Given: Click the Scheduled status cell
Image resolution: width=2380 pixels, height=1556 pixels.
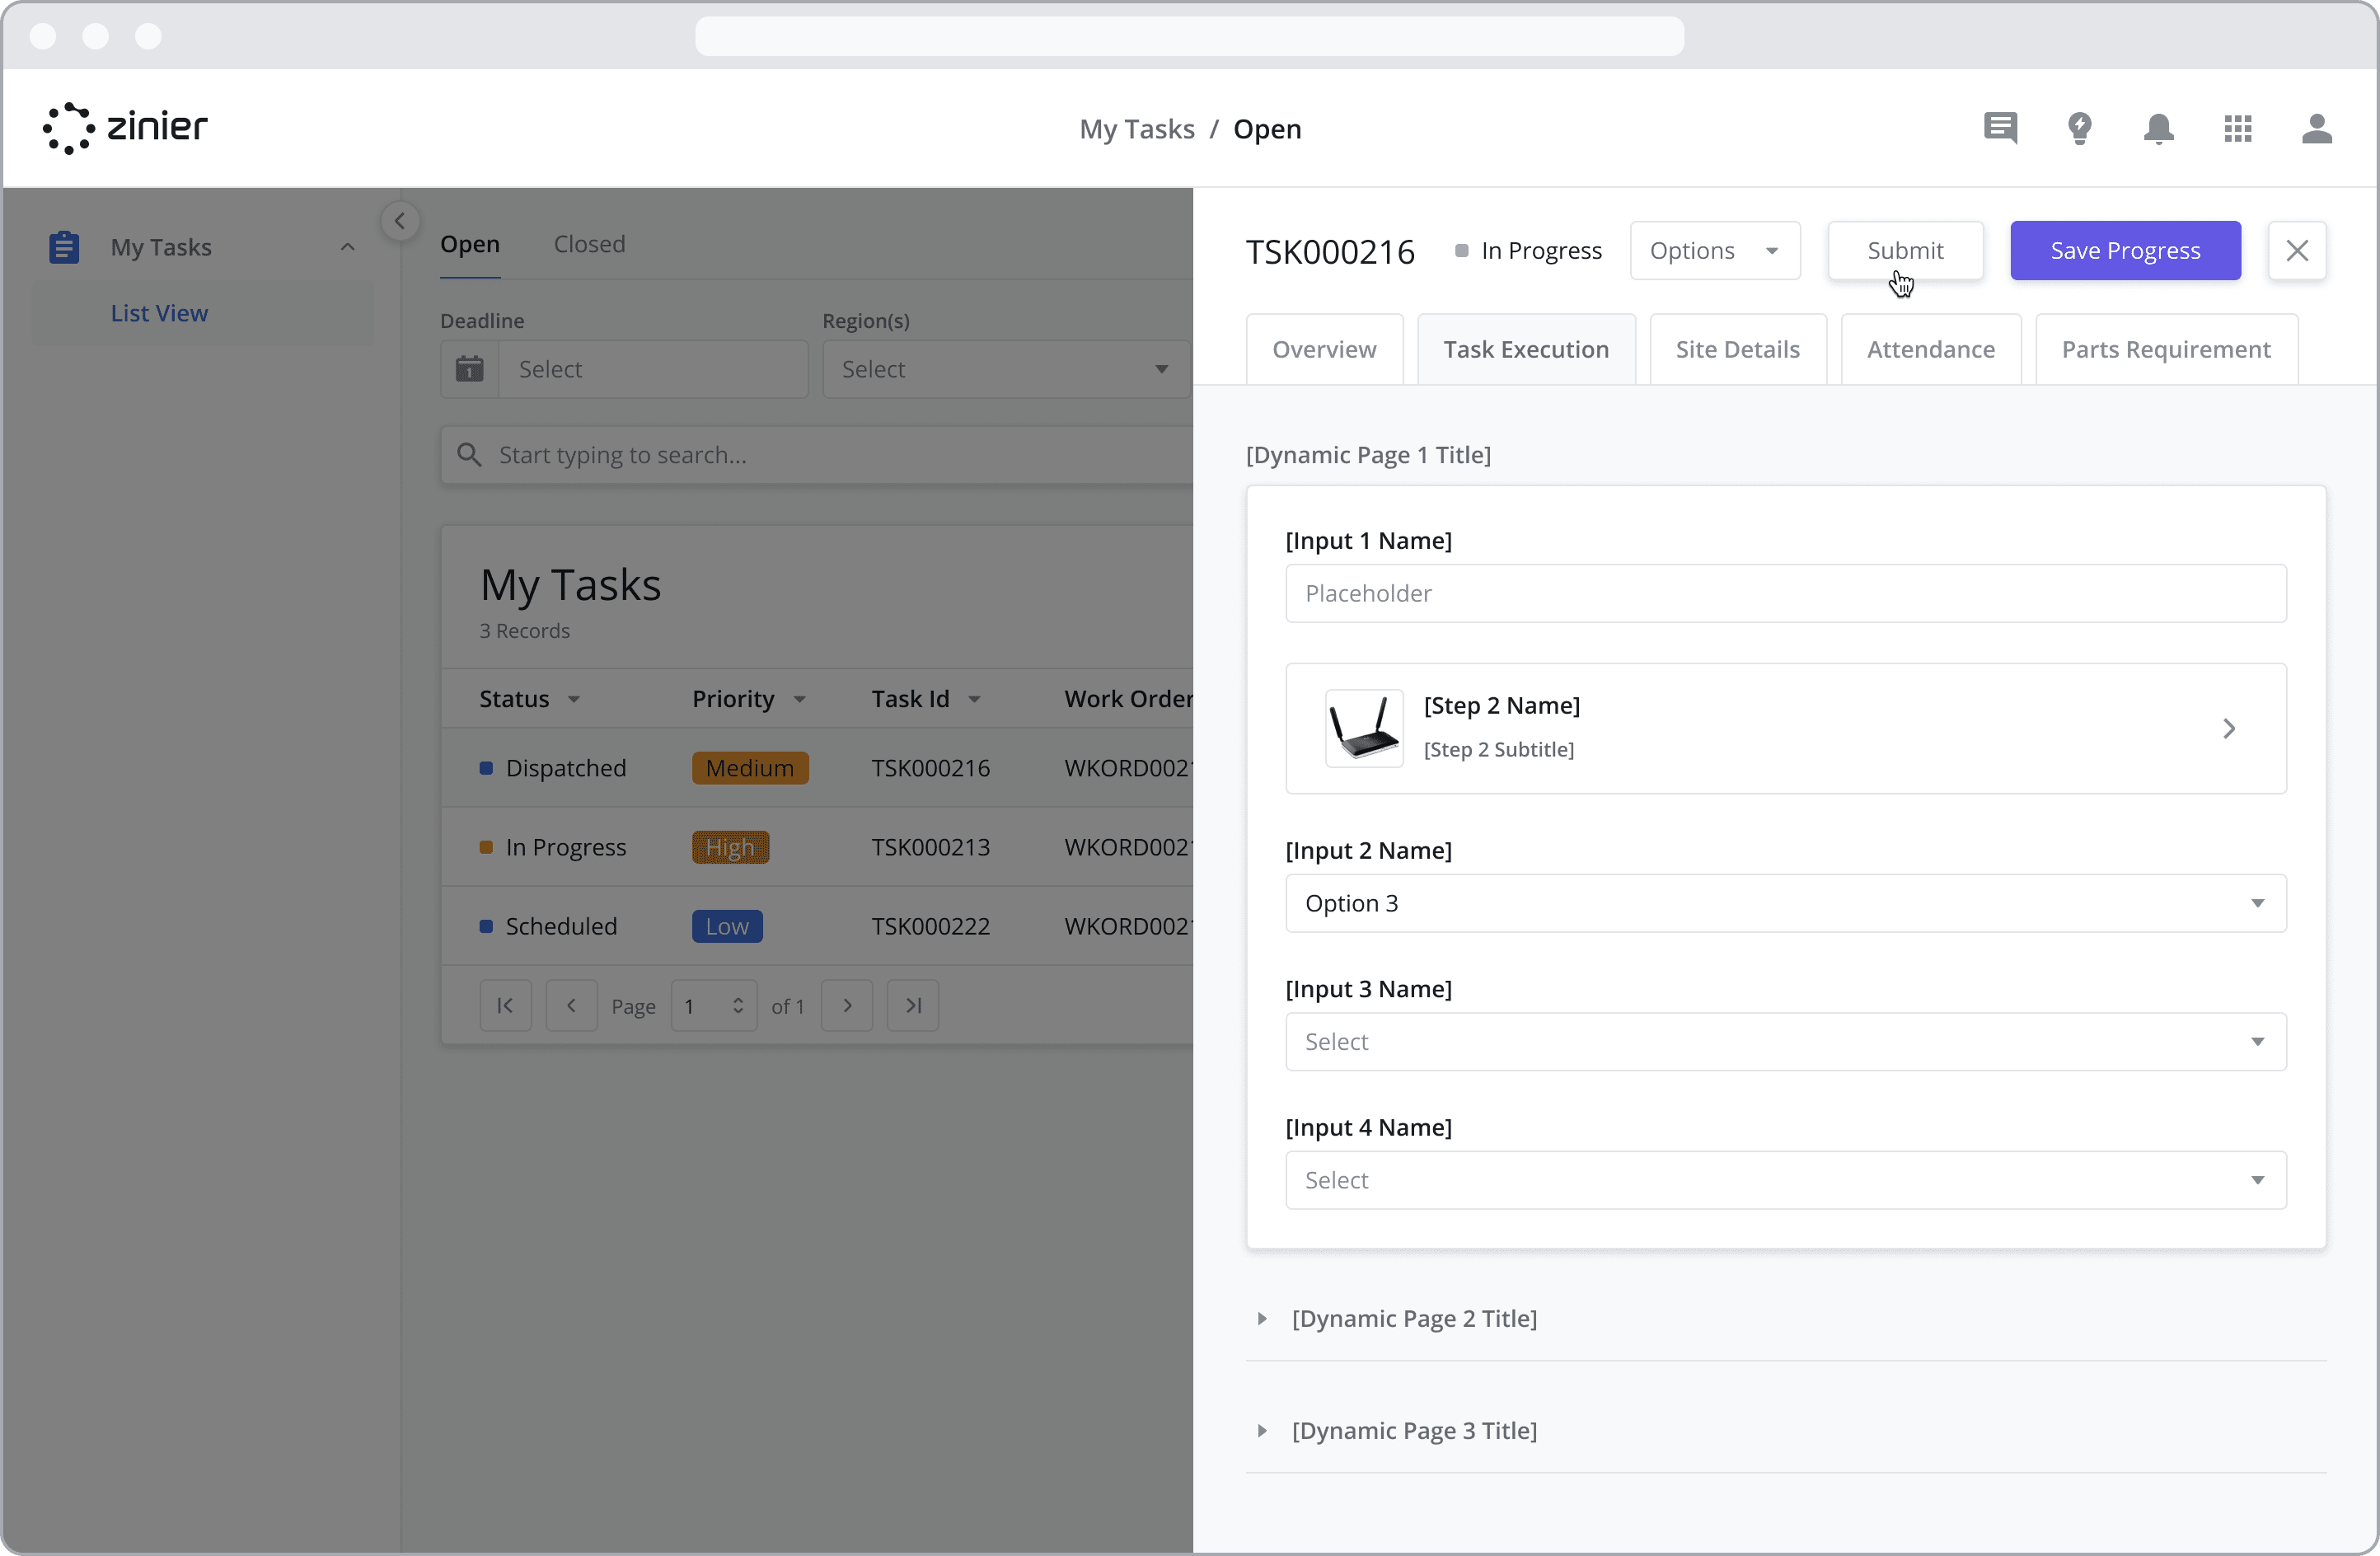Looking at the screenshot, I should (548, 926).
